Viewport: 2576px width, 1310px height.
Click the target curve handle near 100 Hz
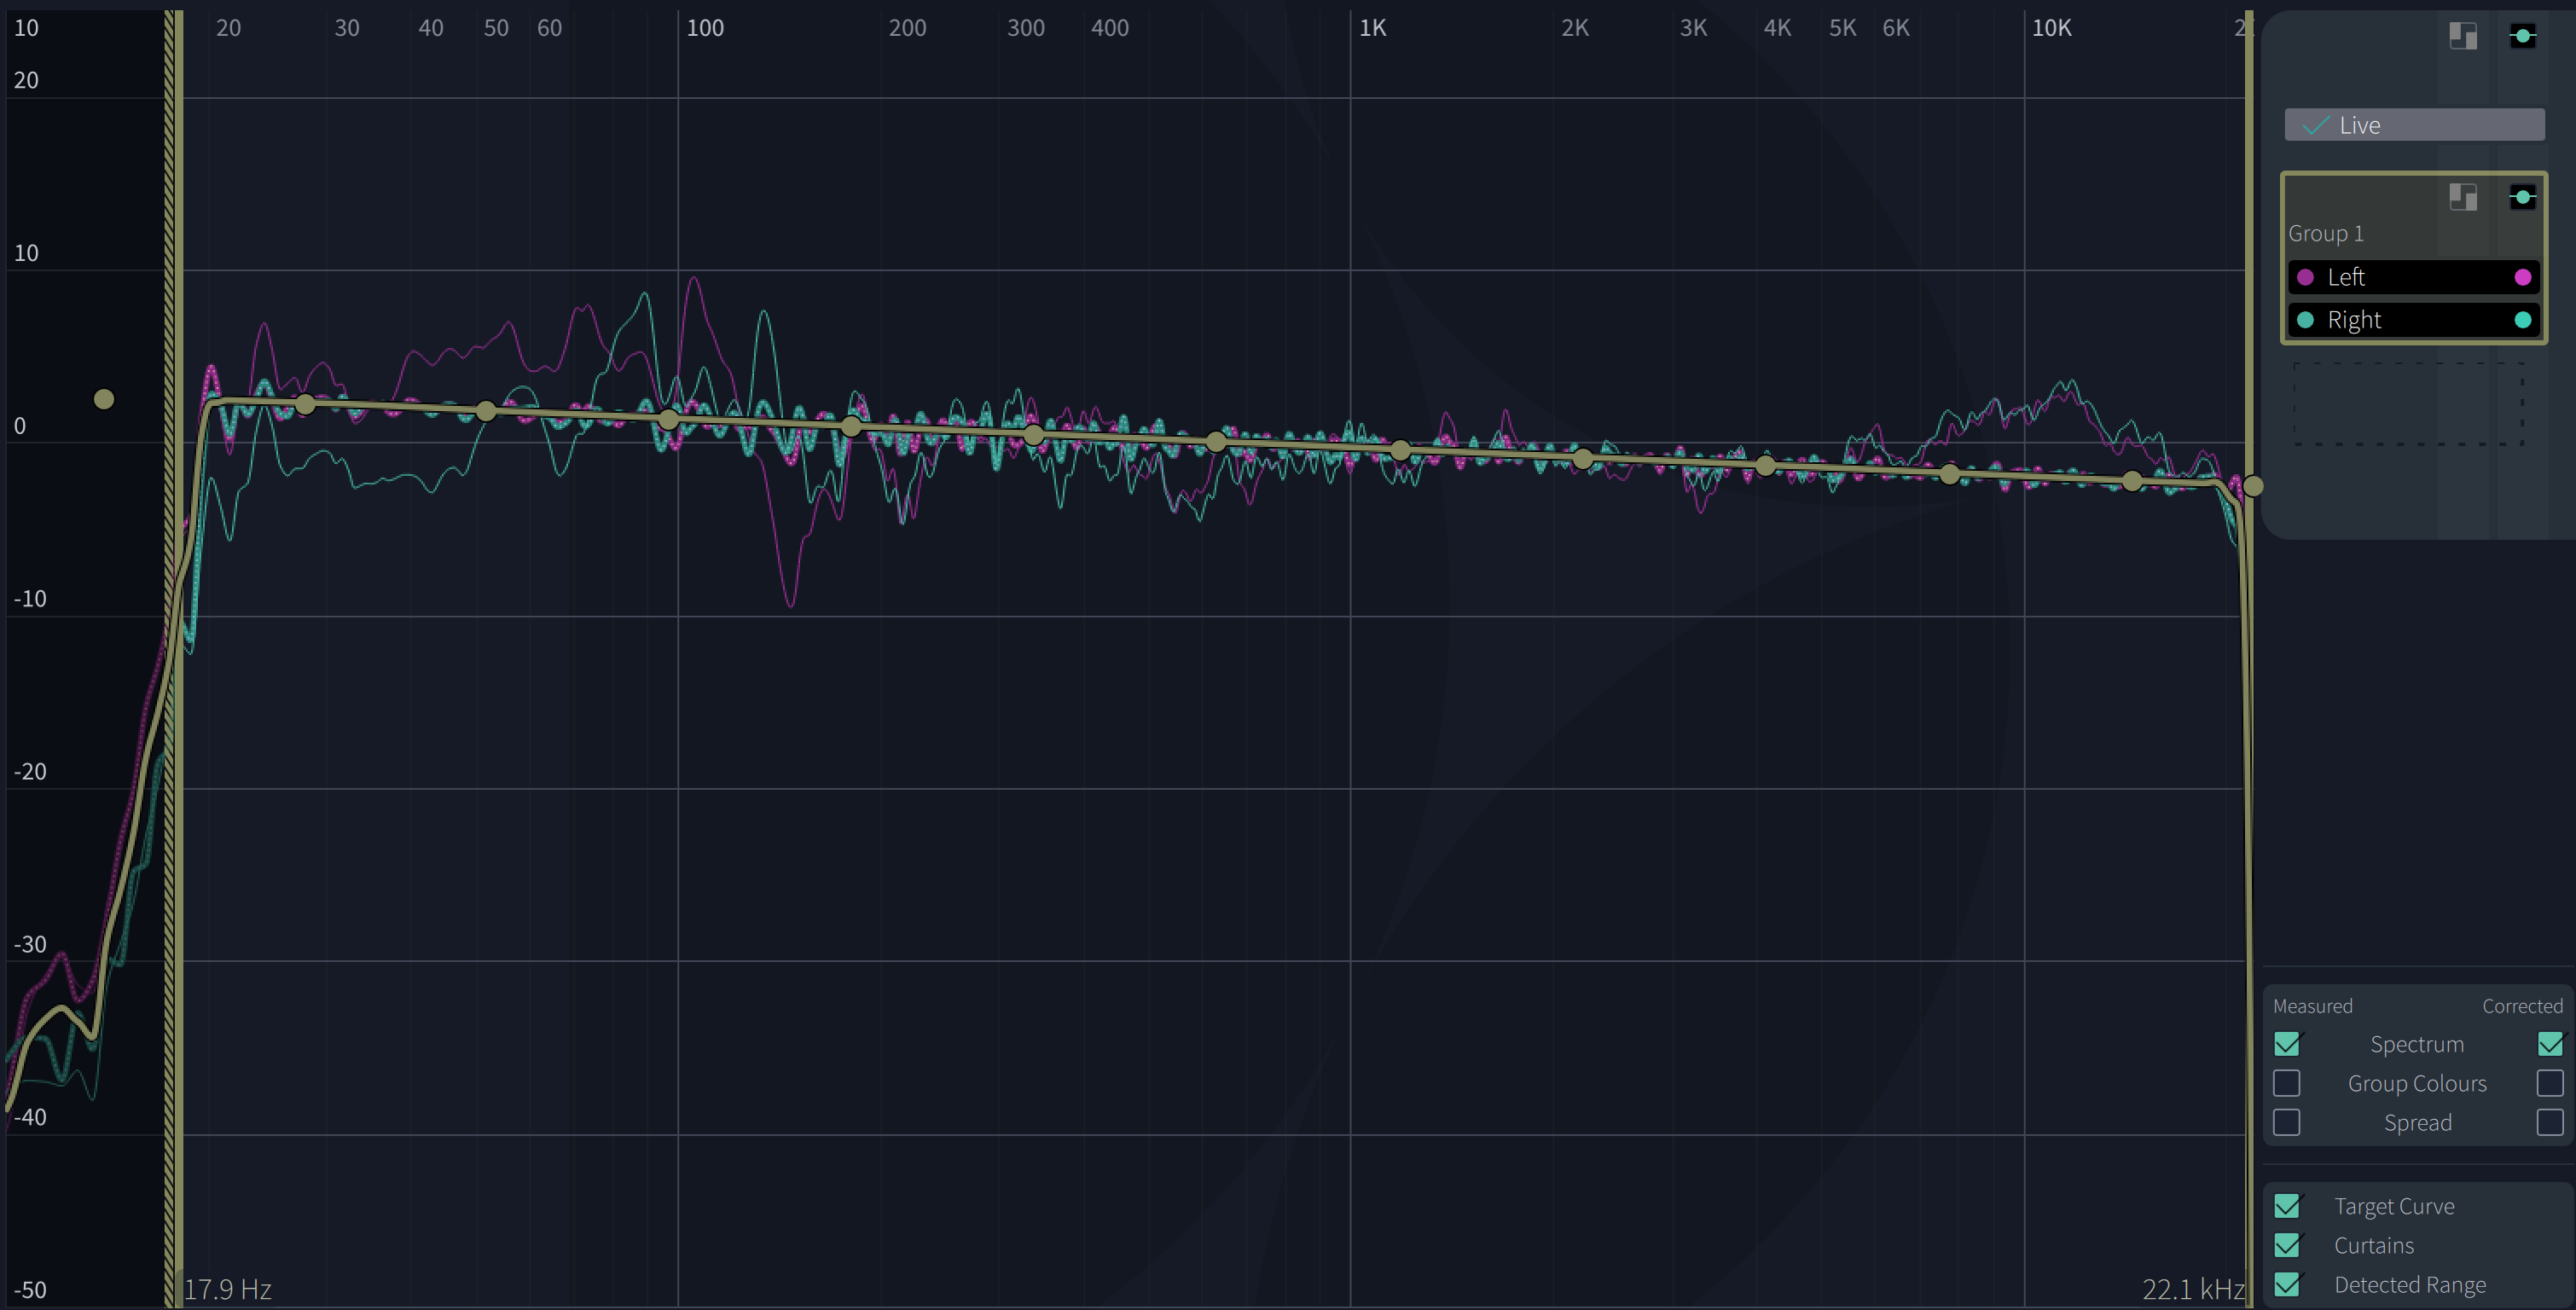[668, 419]
